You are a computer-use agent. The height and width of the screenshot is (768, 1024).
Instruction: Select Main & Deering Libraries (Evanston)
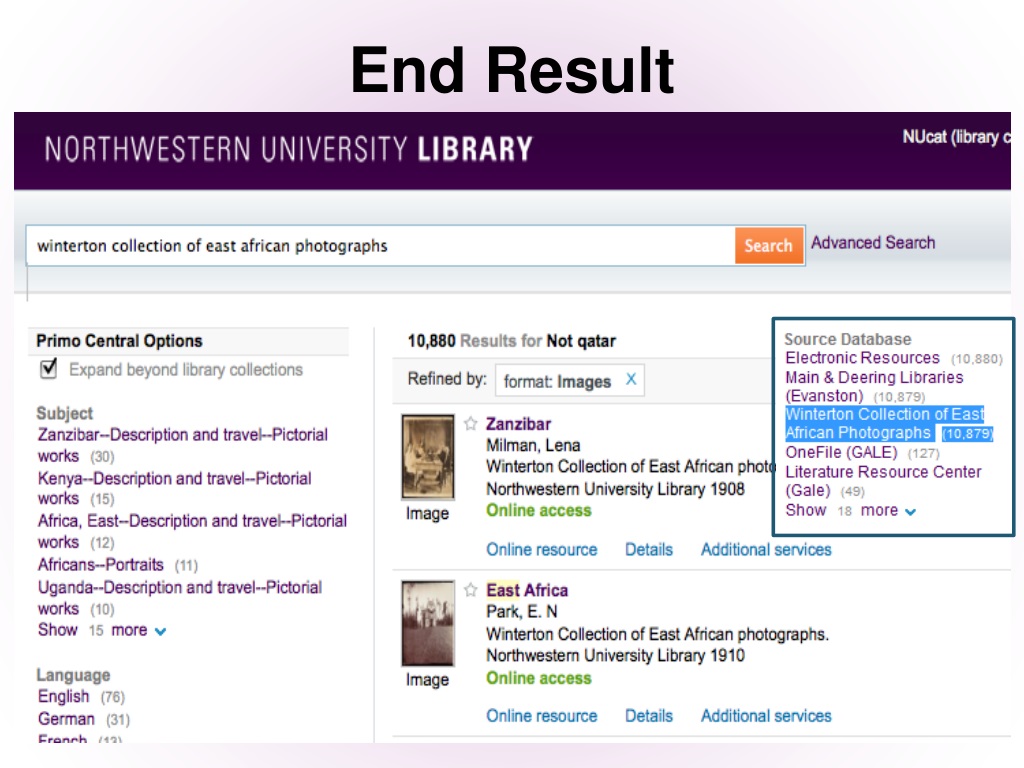[874, 387]
